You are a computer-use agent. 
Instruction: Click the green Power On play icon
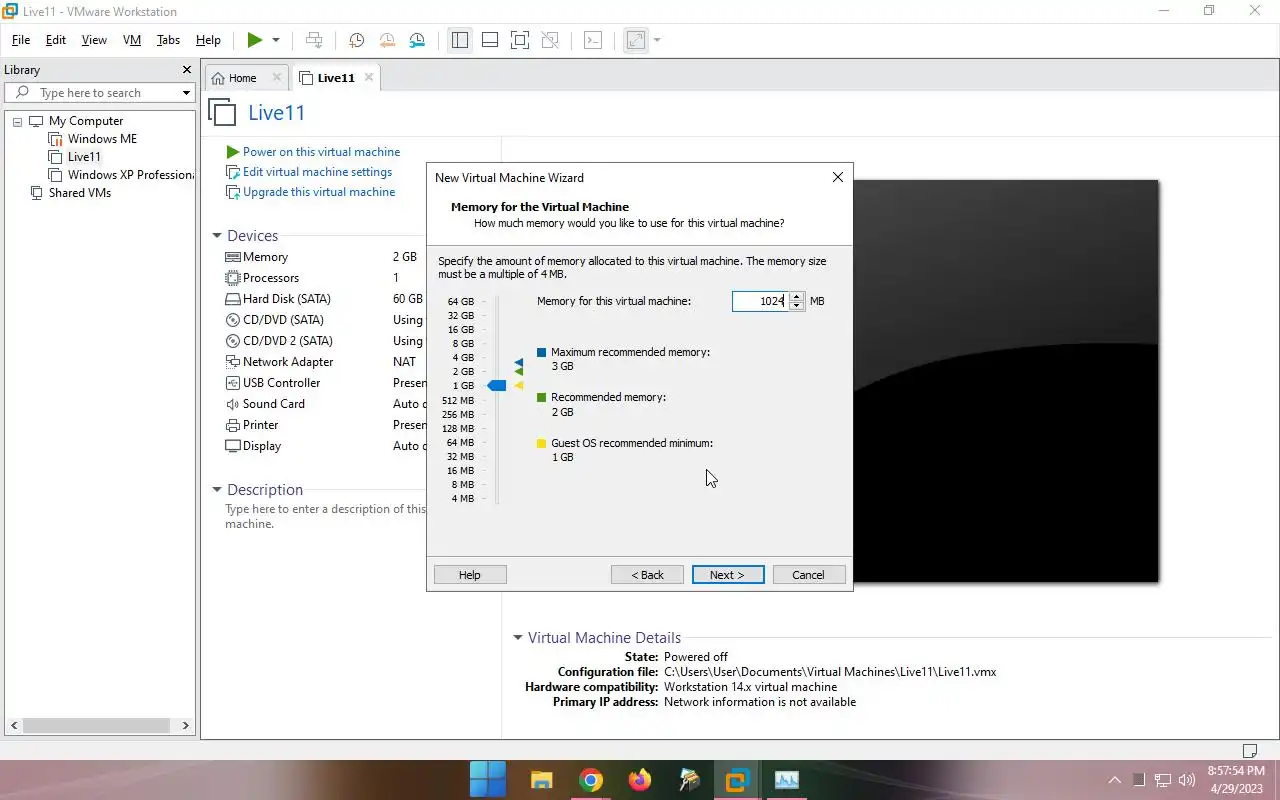point(255,40)
